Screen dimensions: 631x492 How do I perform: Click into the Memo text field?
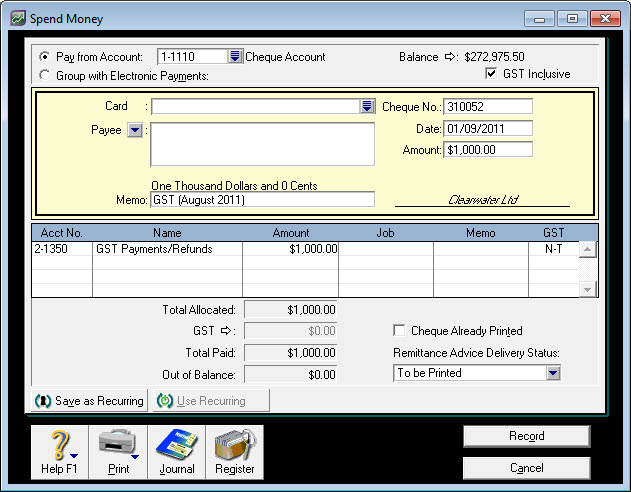[x=262, y=199]
